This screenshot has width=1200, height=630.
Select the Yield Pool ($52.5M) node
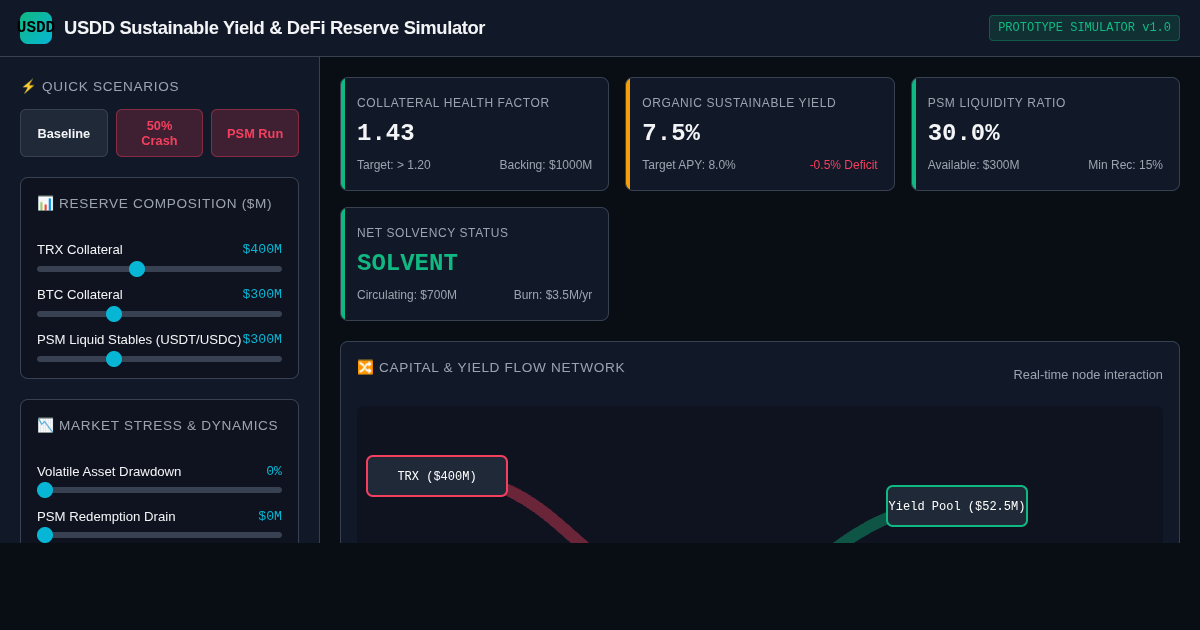pyautogui.click(x=957, y=506)
